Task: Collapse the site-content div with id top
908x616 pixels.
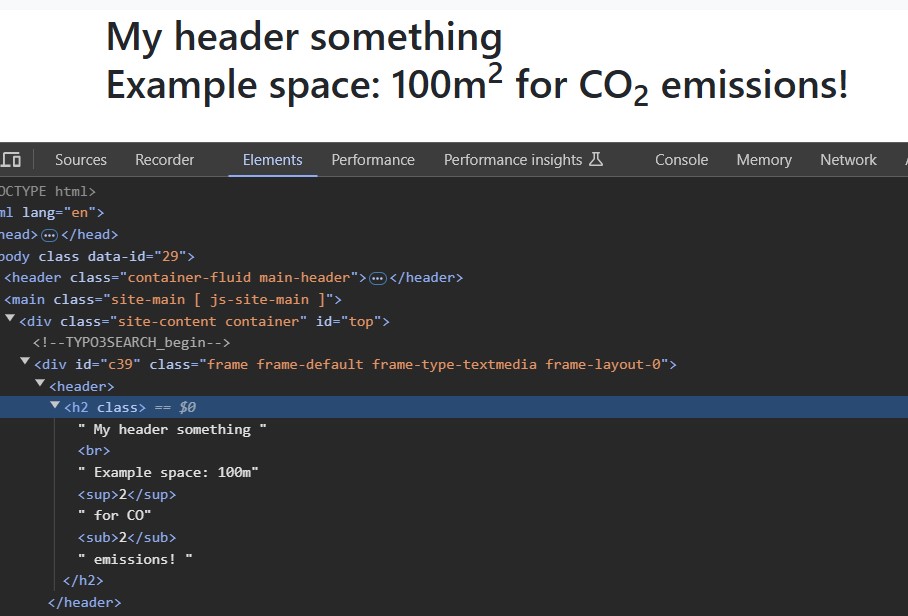Action: pyautogui.click(x=10, y=320)
